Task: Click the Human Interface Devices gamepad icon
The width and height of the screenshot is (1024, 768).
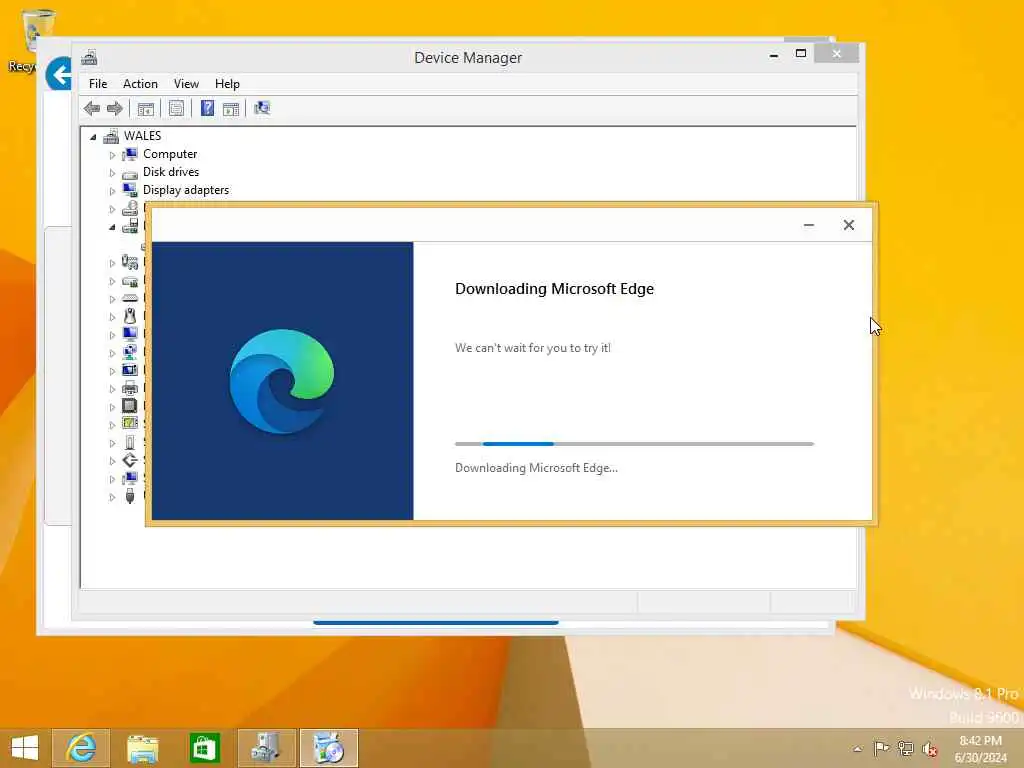Action: pyautogui.click(x=130, y=262)
